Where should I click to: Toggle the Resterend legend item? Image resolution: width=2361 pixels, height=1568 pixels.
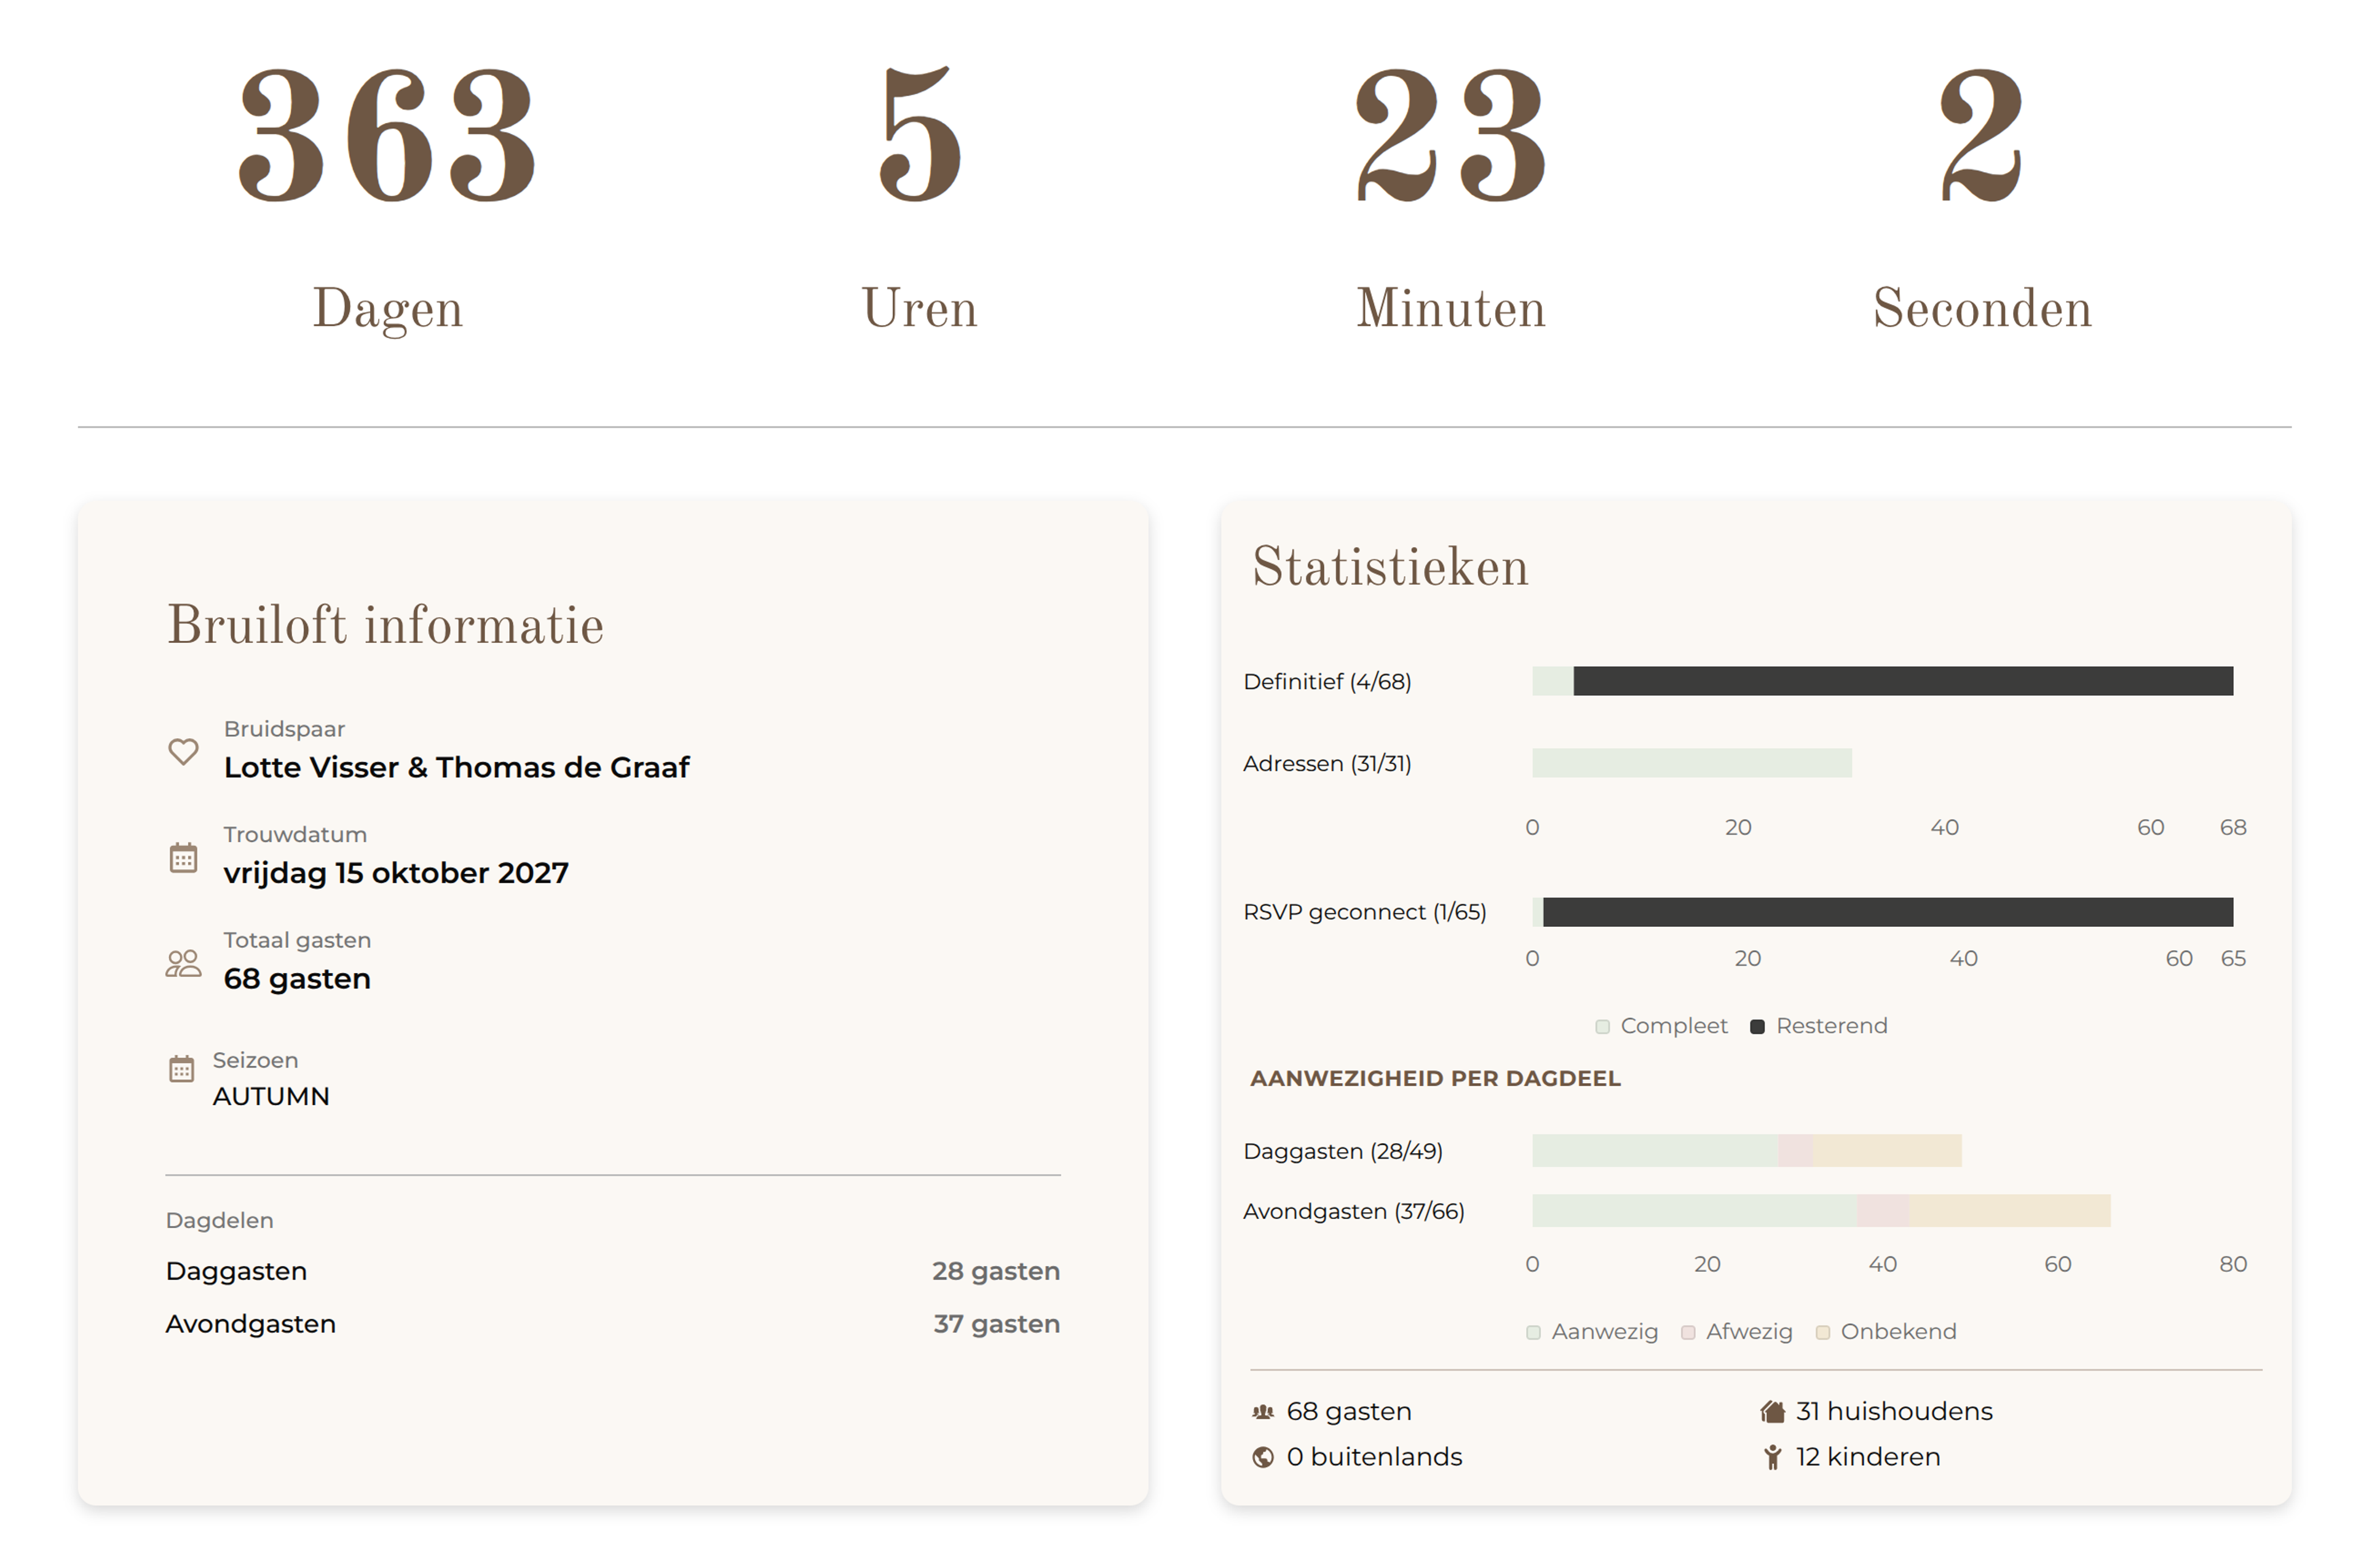coord(1818,1026)
